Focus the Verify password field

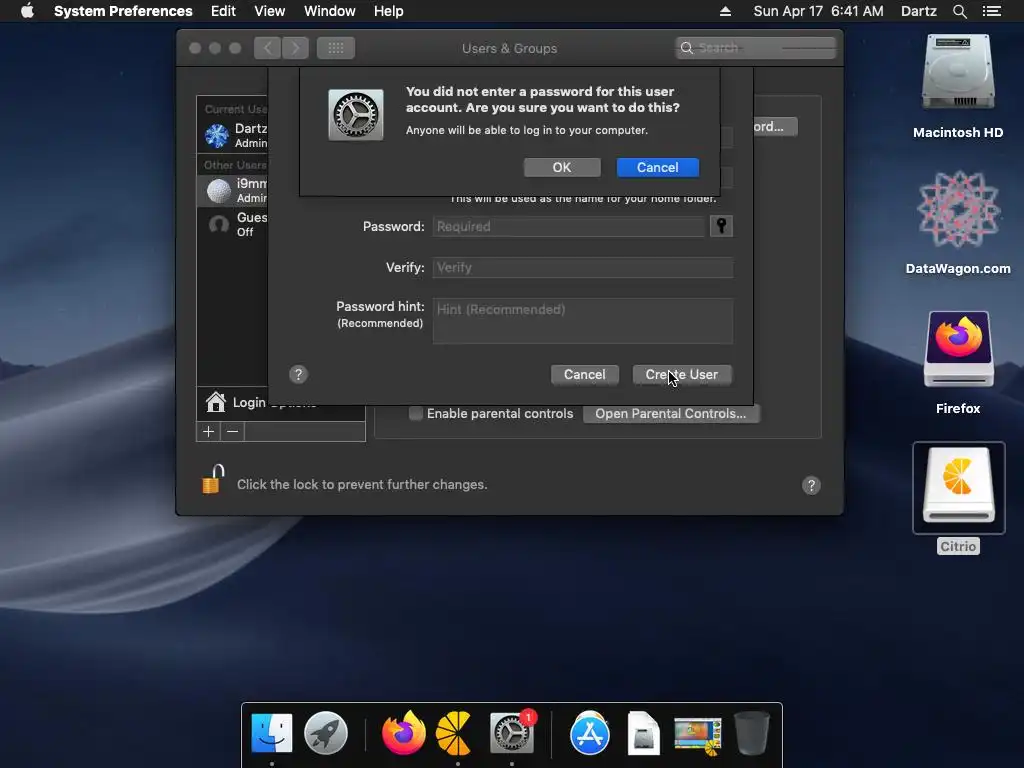coord(583,267)
